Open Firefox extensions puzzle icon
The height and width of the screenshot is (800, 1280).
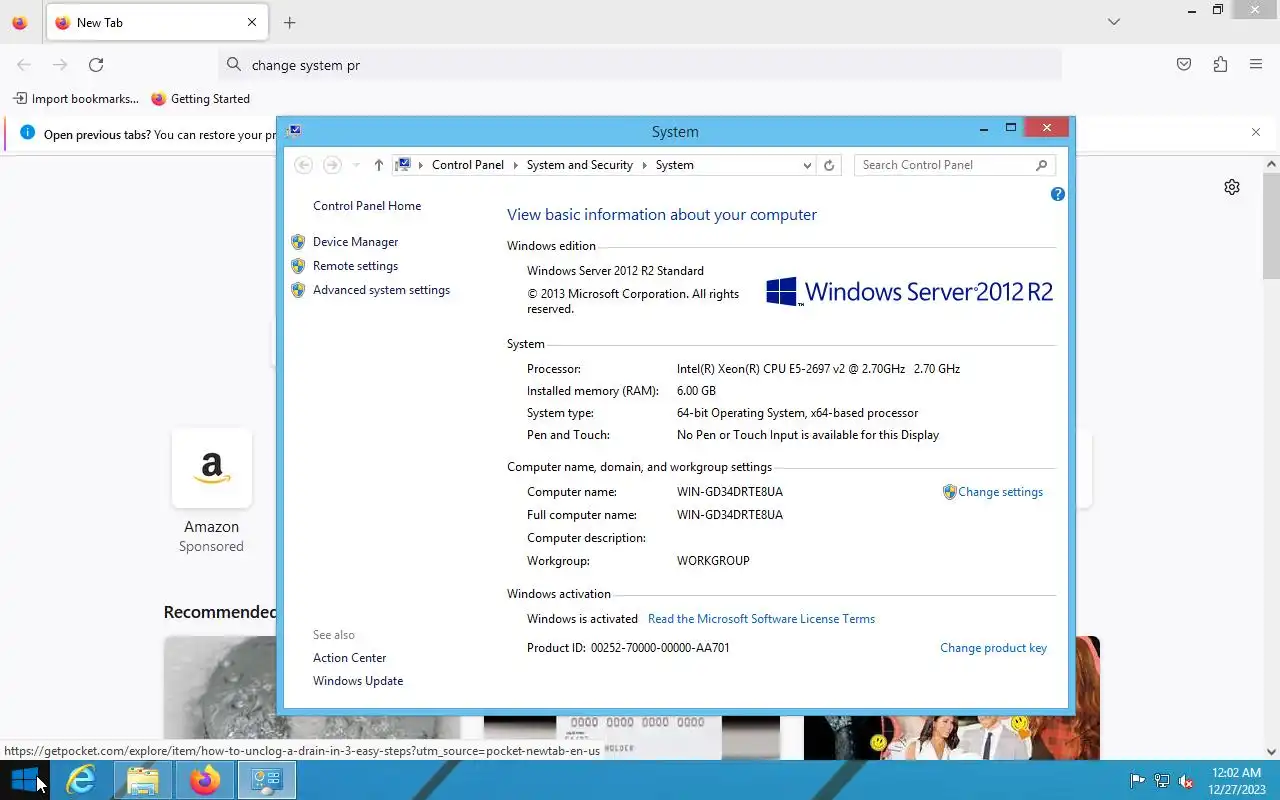tap(1220, 65)
